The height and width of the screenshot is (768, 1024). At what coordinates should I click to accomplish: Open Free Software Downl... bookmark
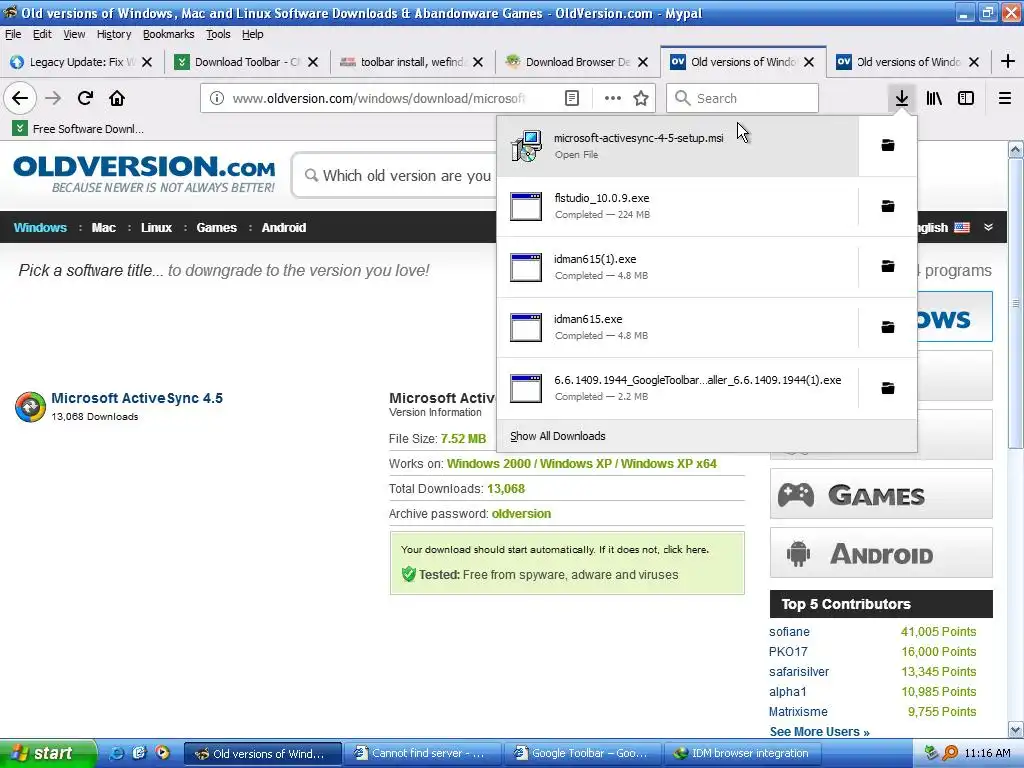[78, 129]
